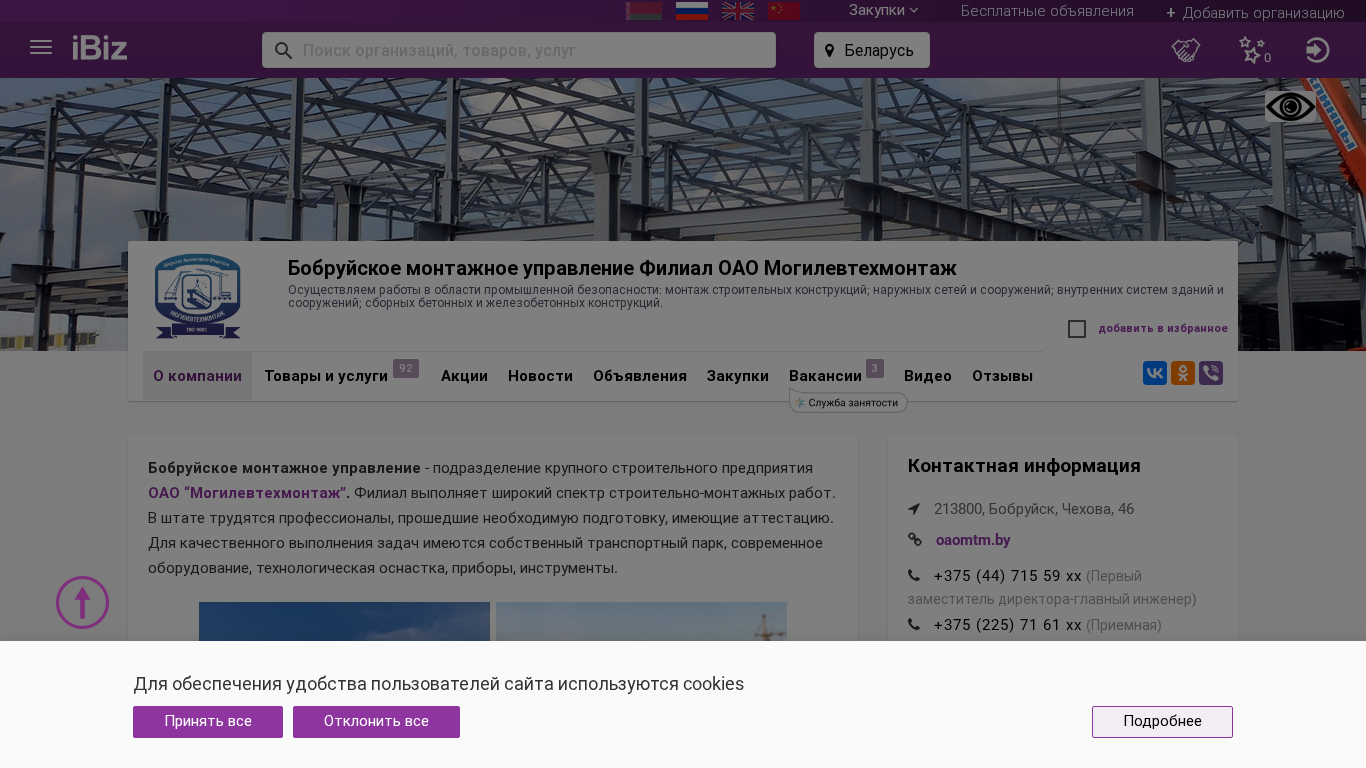Image resolution: width=1366 pixels, height=768 pixels.
Task: Click the search magnifier icon
Action: tap(283, 50)
